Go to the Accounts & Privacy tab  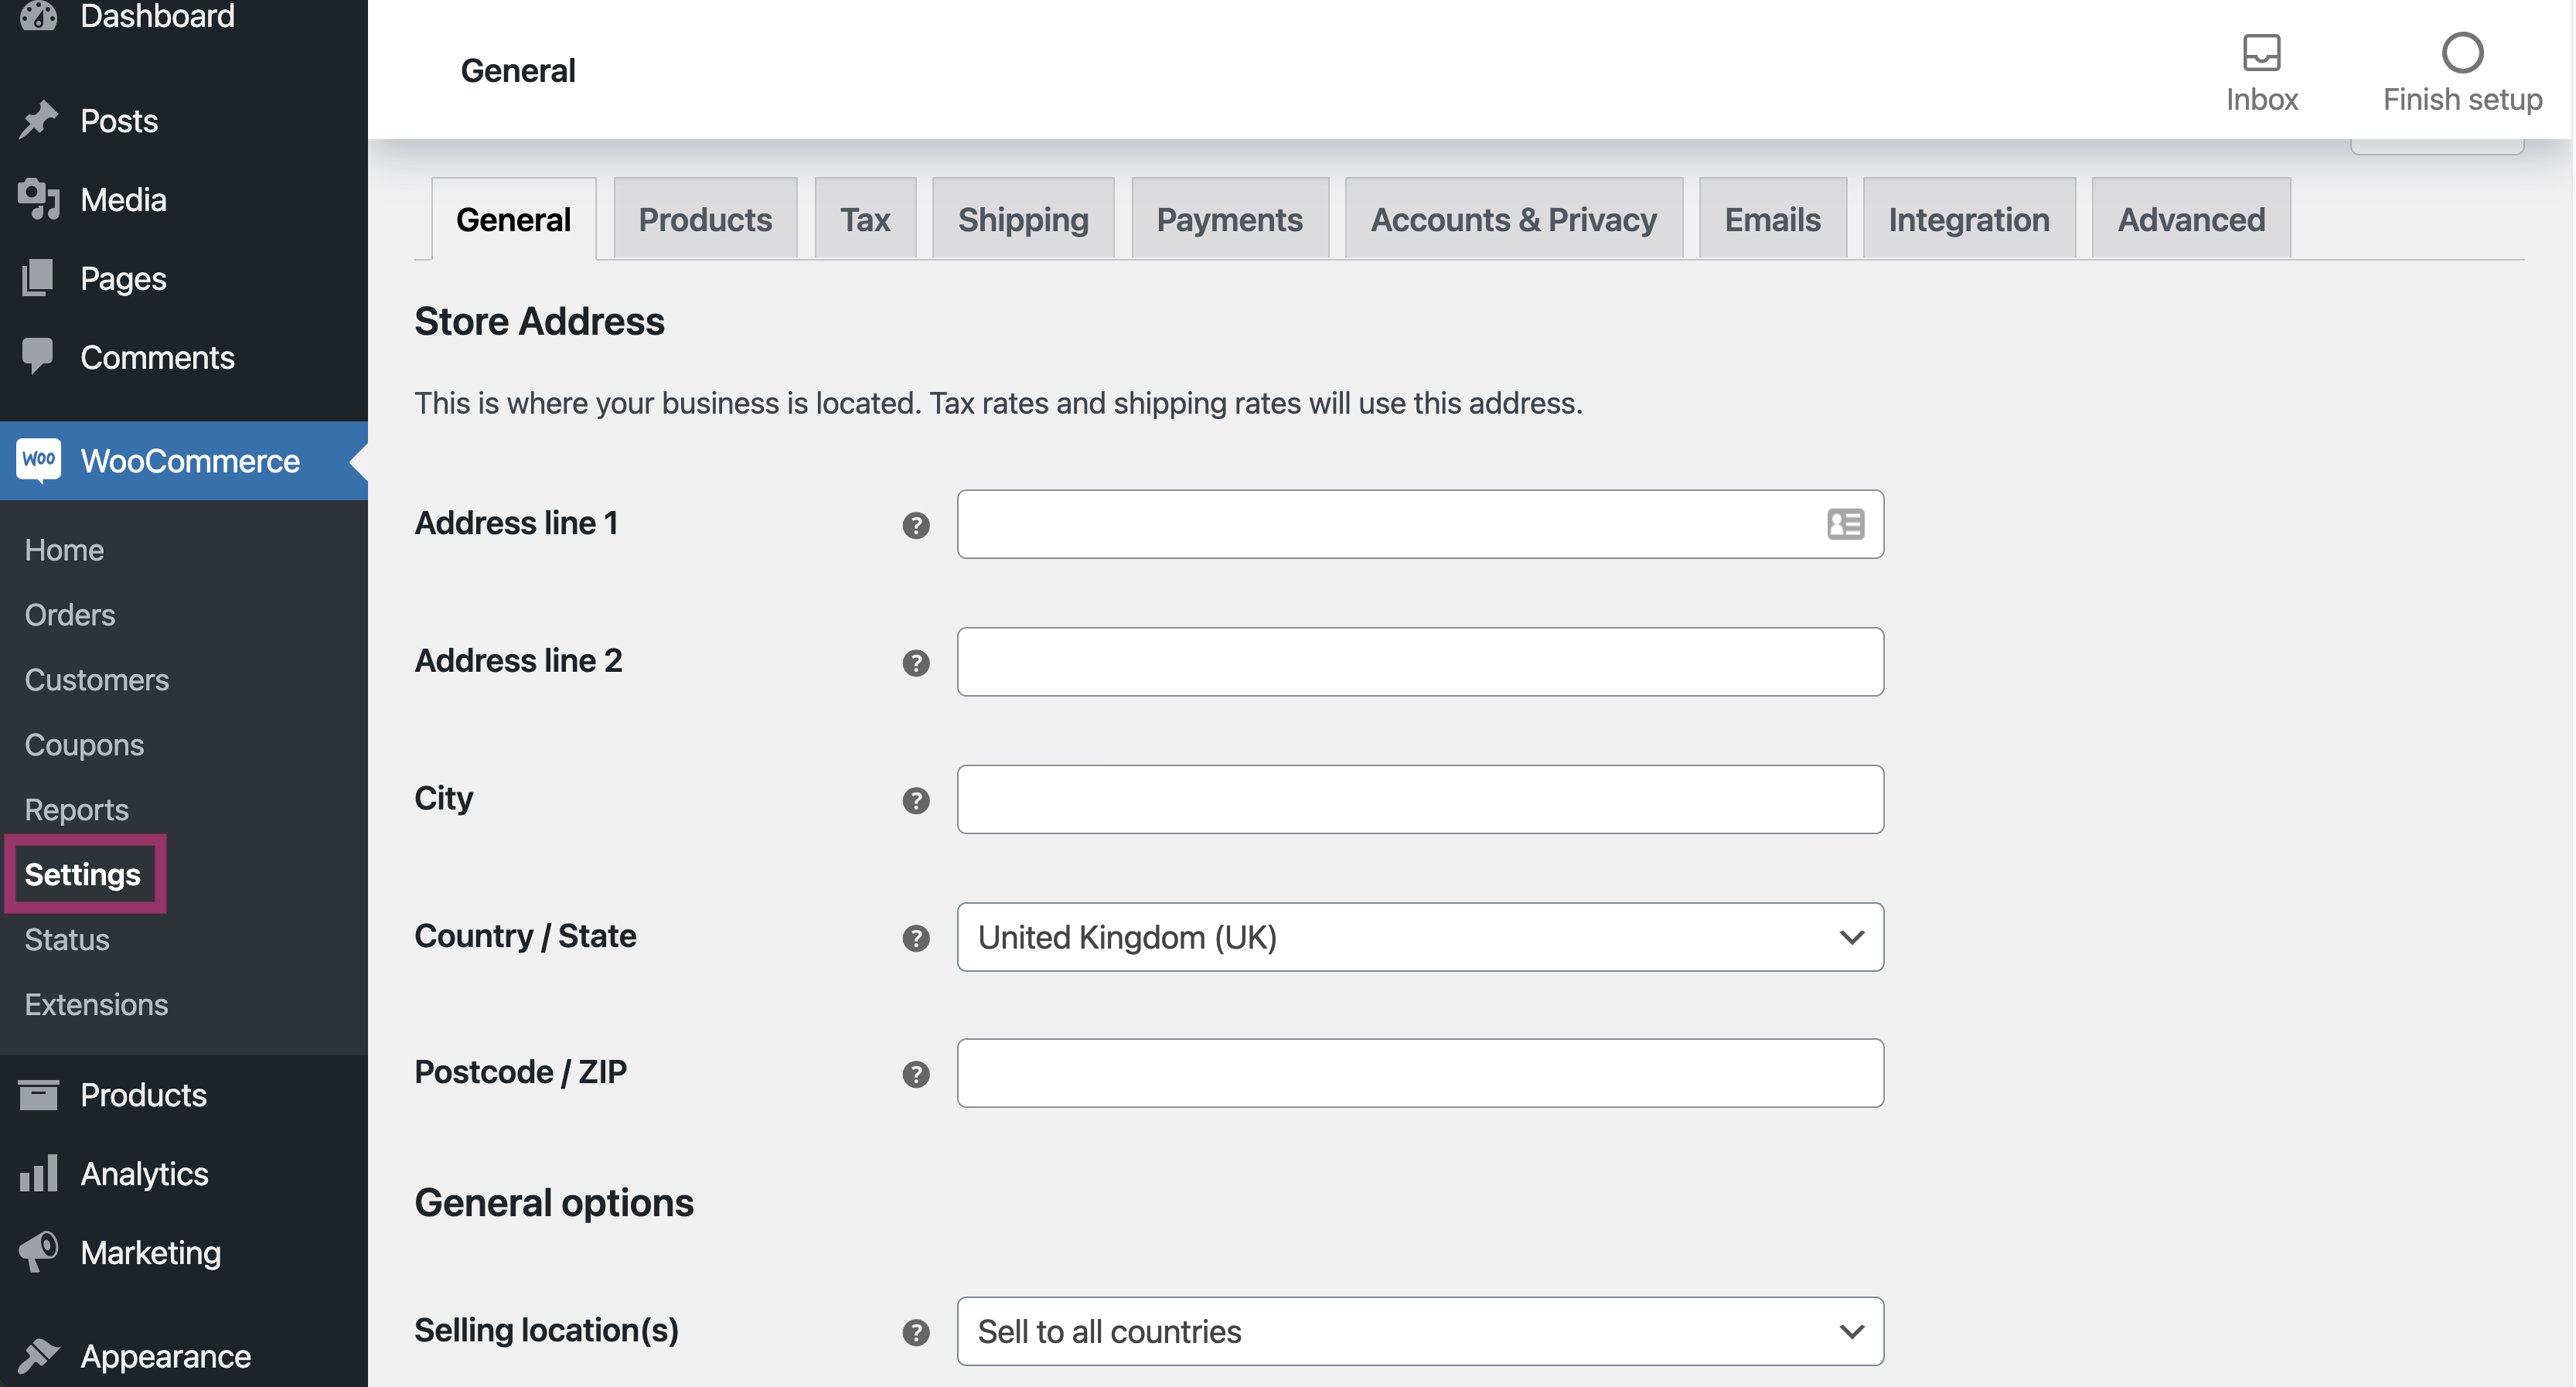tap(1512, 219)
